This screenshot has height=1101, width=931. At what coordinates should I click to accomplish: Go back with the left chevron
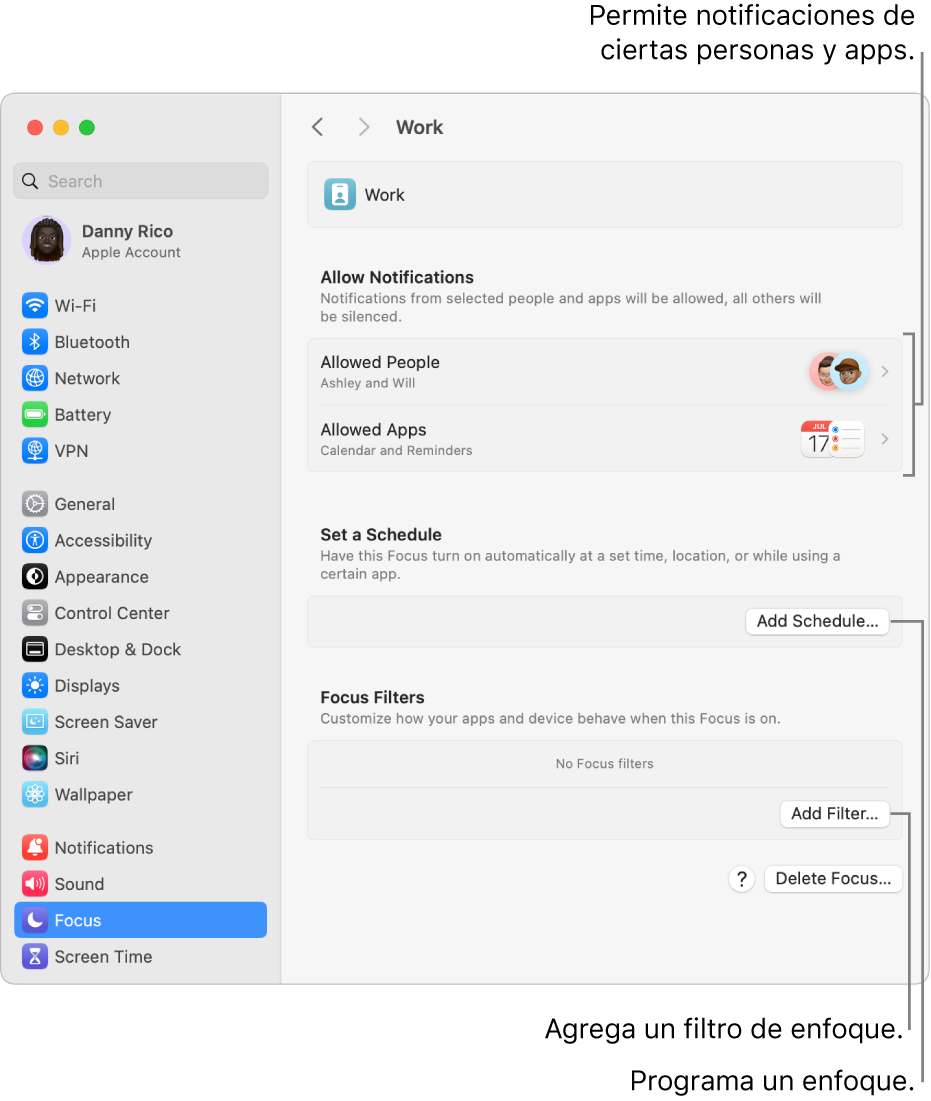click(x=317, y=127)
